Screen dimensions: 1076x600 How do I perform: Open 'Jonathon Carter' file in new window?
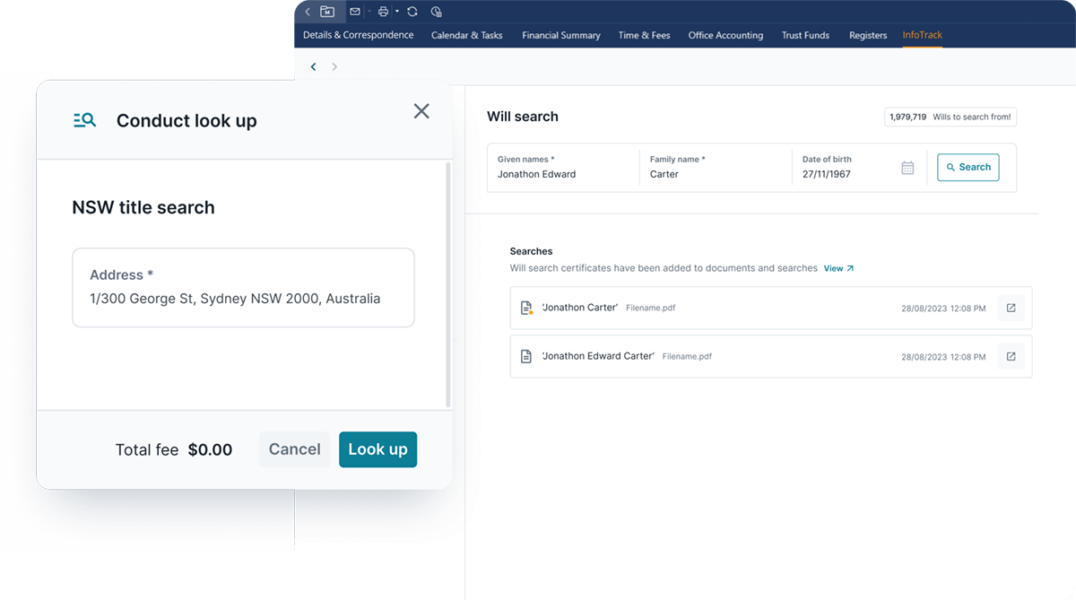1010,308
